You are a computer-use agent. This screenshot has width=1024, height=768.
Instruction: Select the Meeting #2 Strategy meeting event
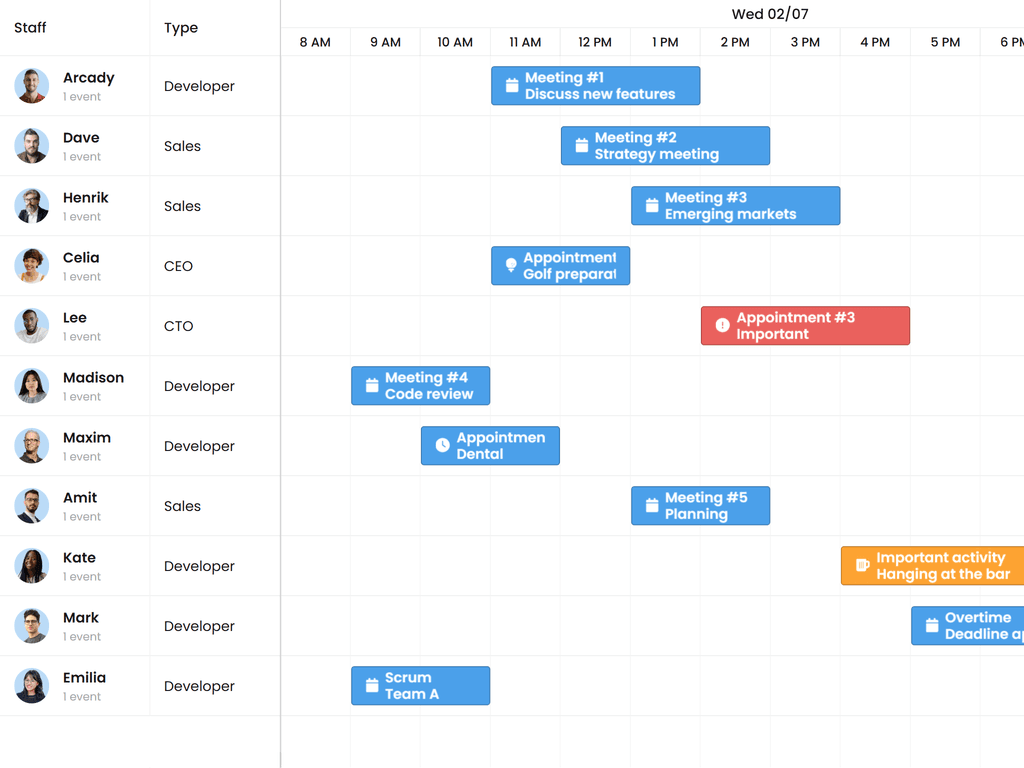point(665,146)
